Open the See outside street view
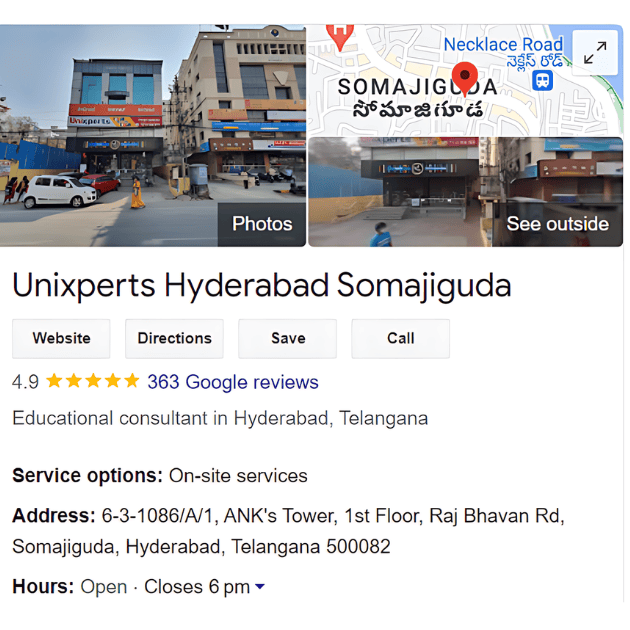This screenshot has height=630, width=630. pyautogui.click(x=466, y=192)
